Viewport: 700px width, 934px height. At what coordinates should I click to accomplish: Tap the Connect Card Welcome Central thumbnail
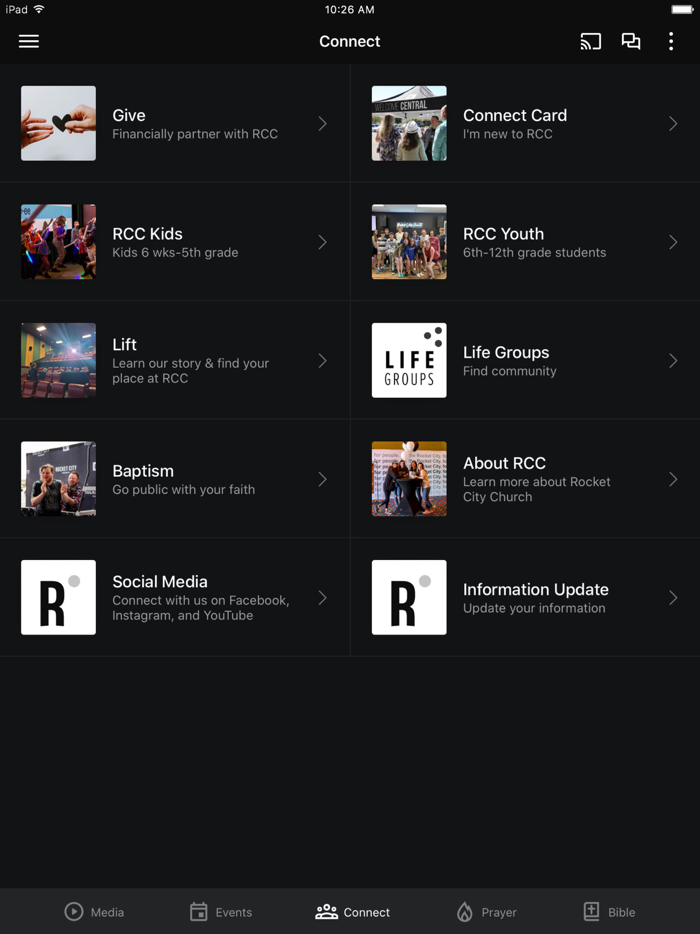pos(409,123)
